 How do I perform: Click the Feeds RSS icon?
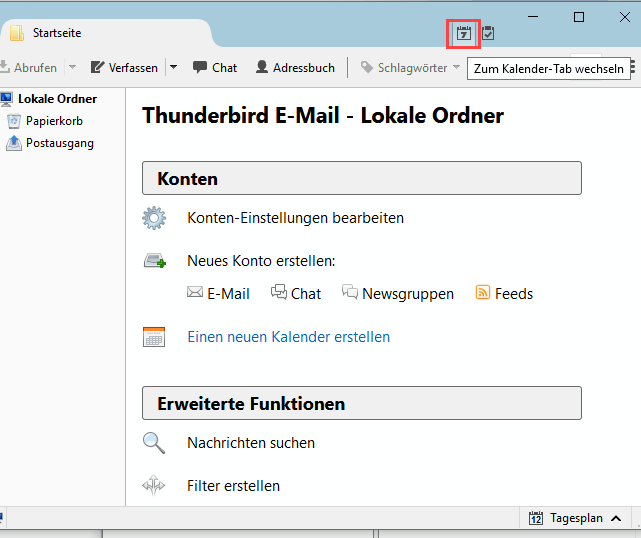[483, 292]
